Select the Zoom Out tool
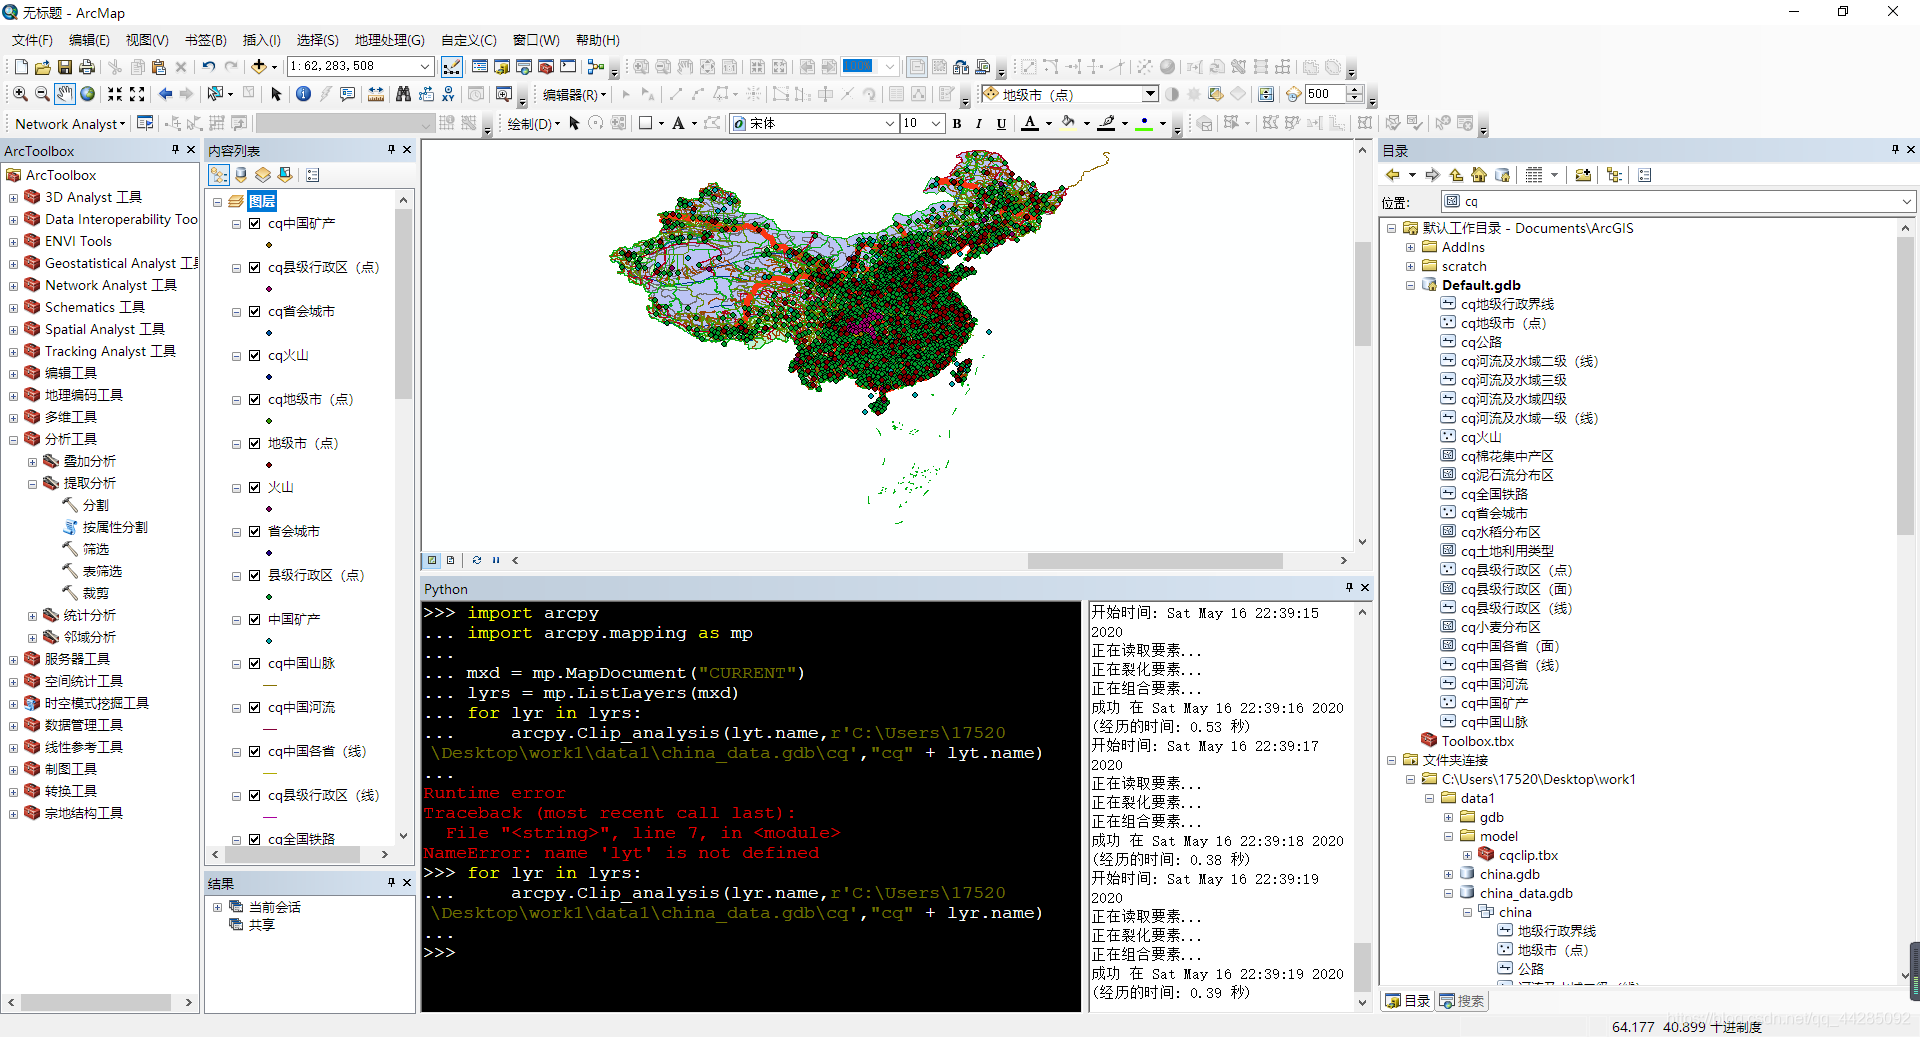1920x1037 pixels. 42,94
